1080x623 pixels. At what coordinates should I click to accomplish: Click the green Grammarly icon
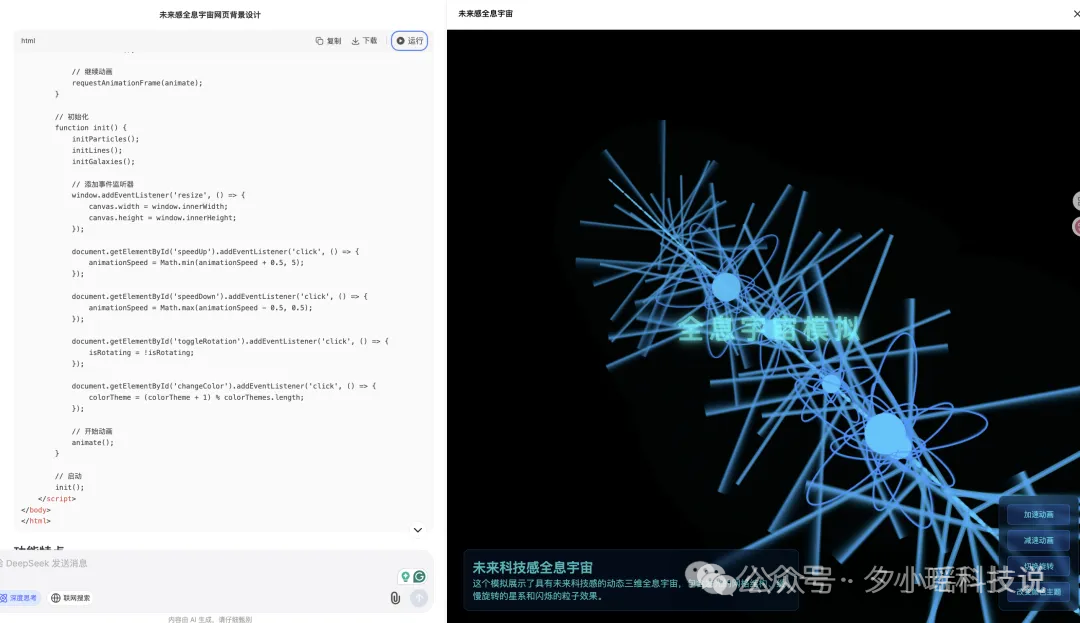(420, 577)
